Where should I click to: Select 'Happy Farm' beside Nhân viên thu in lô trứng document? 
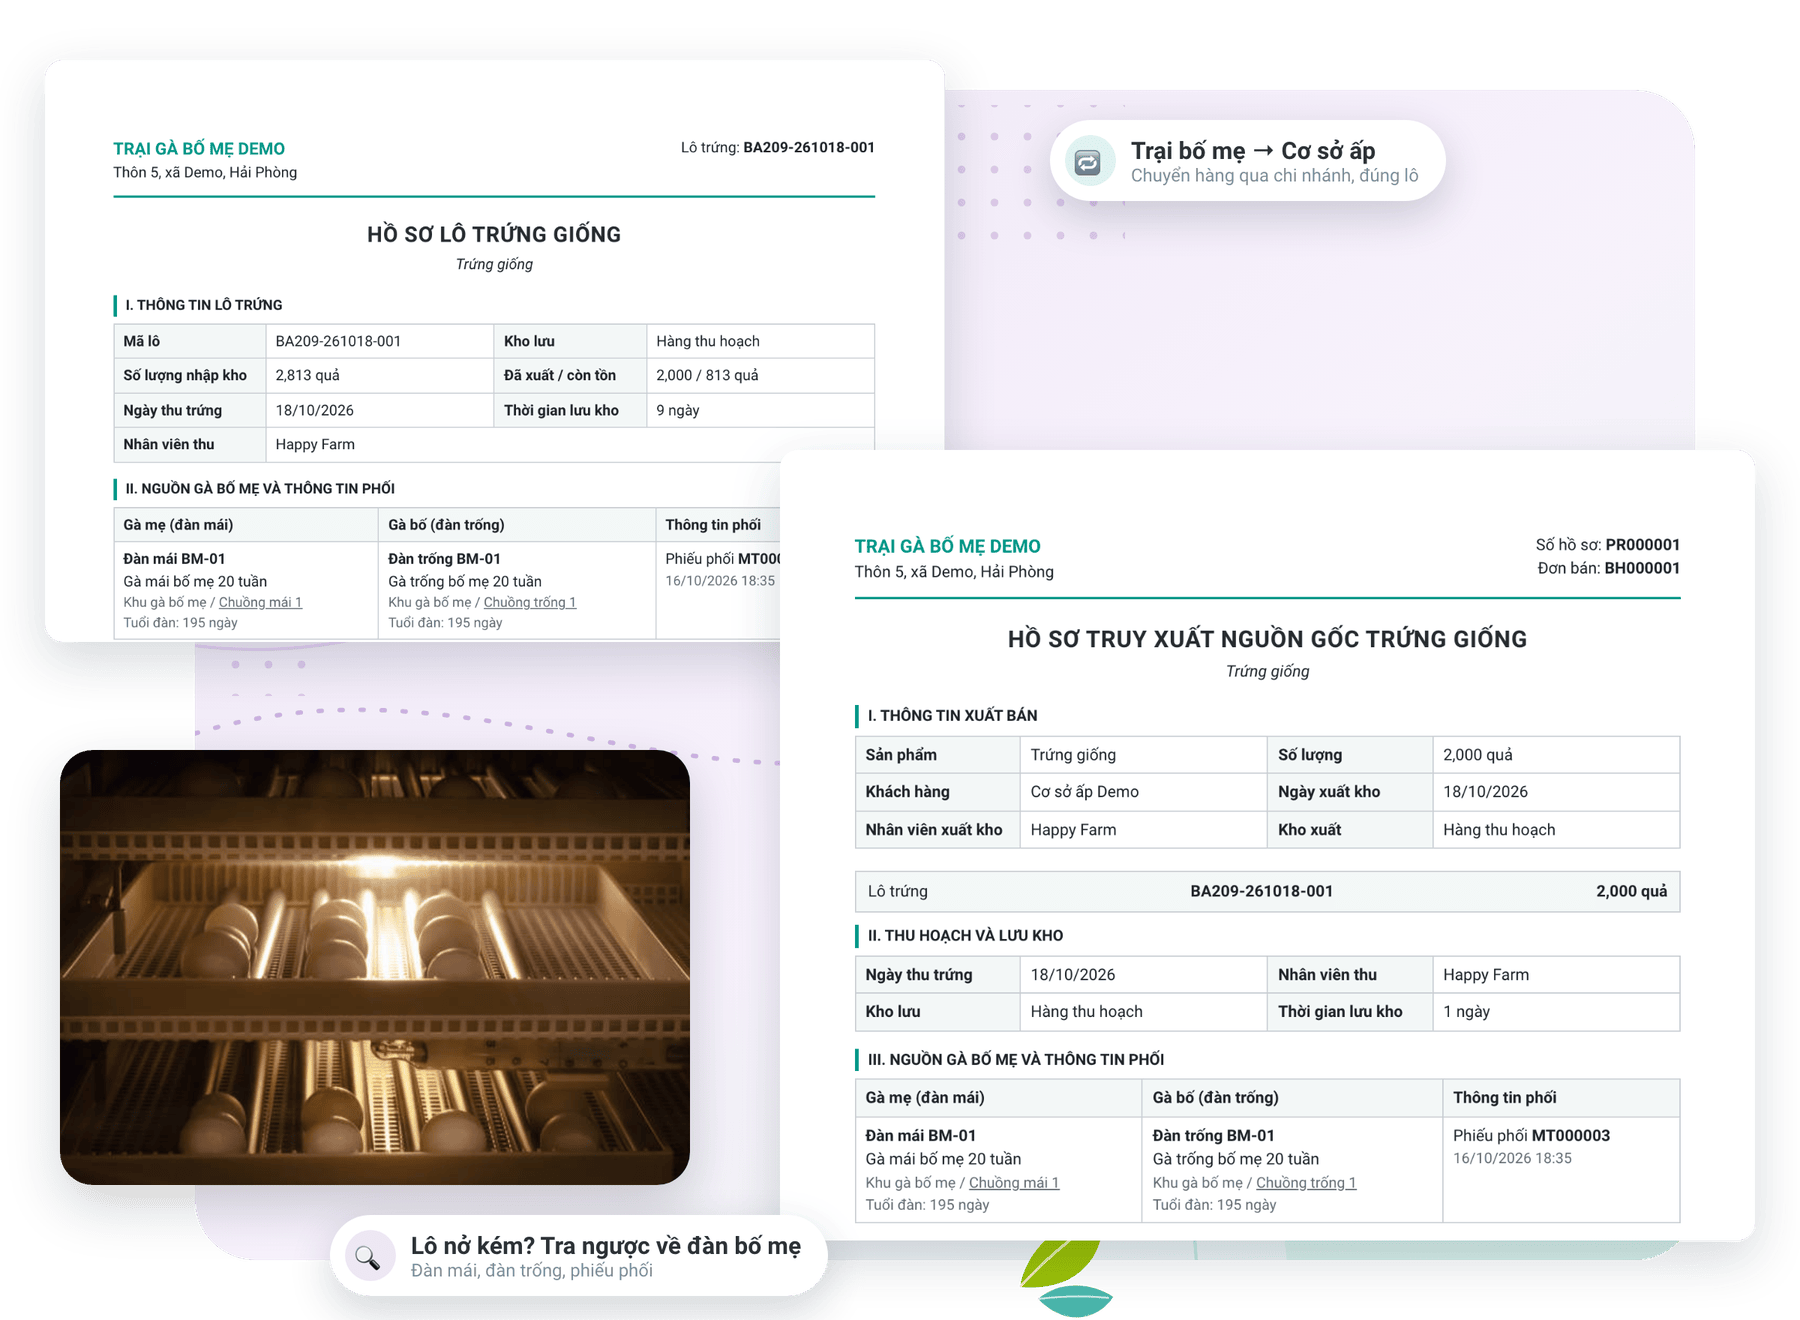click(315, 444)
